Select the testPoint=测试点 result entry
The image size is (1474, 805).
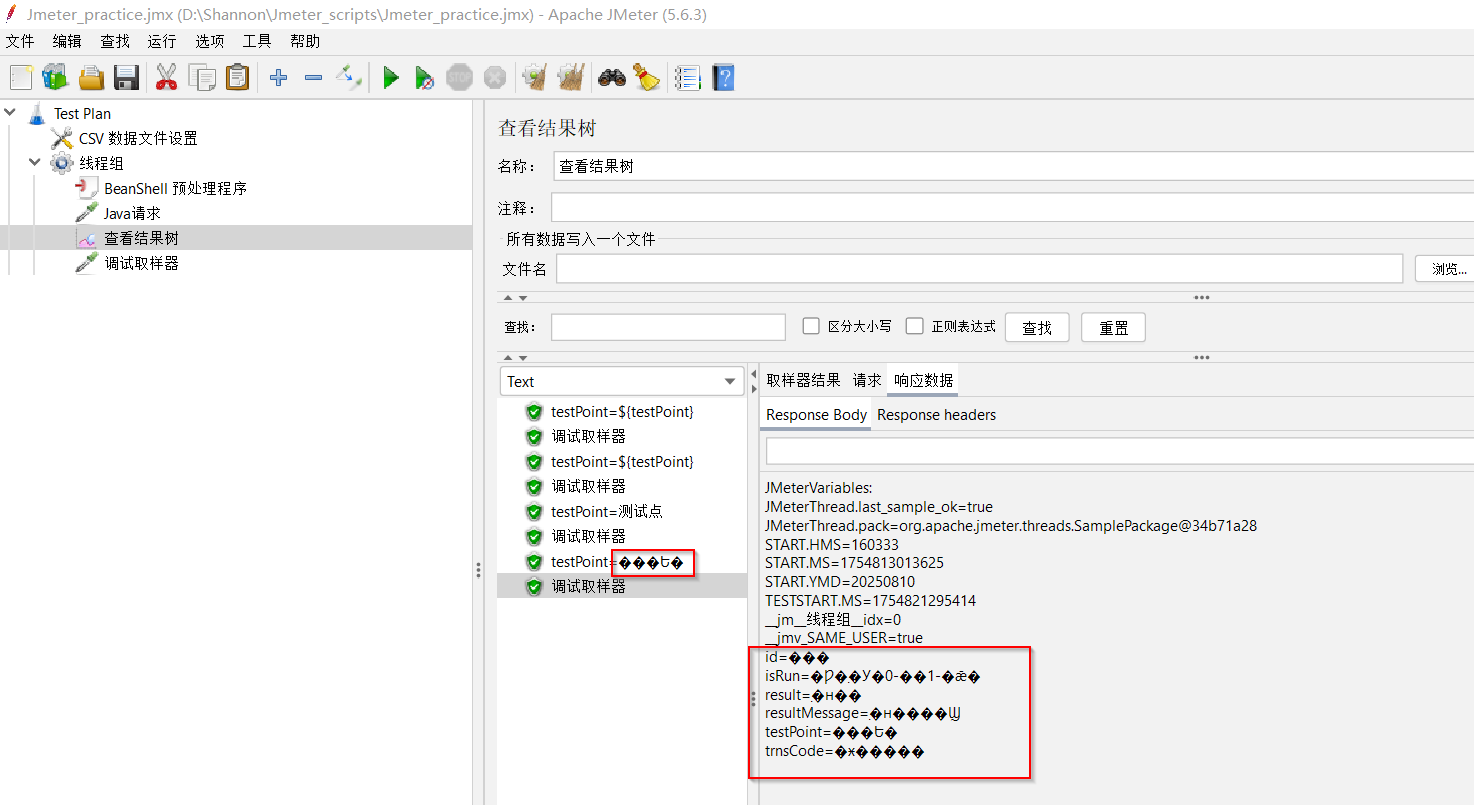(606, 511)
